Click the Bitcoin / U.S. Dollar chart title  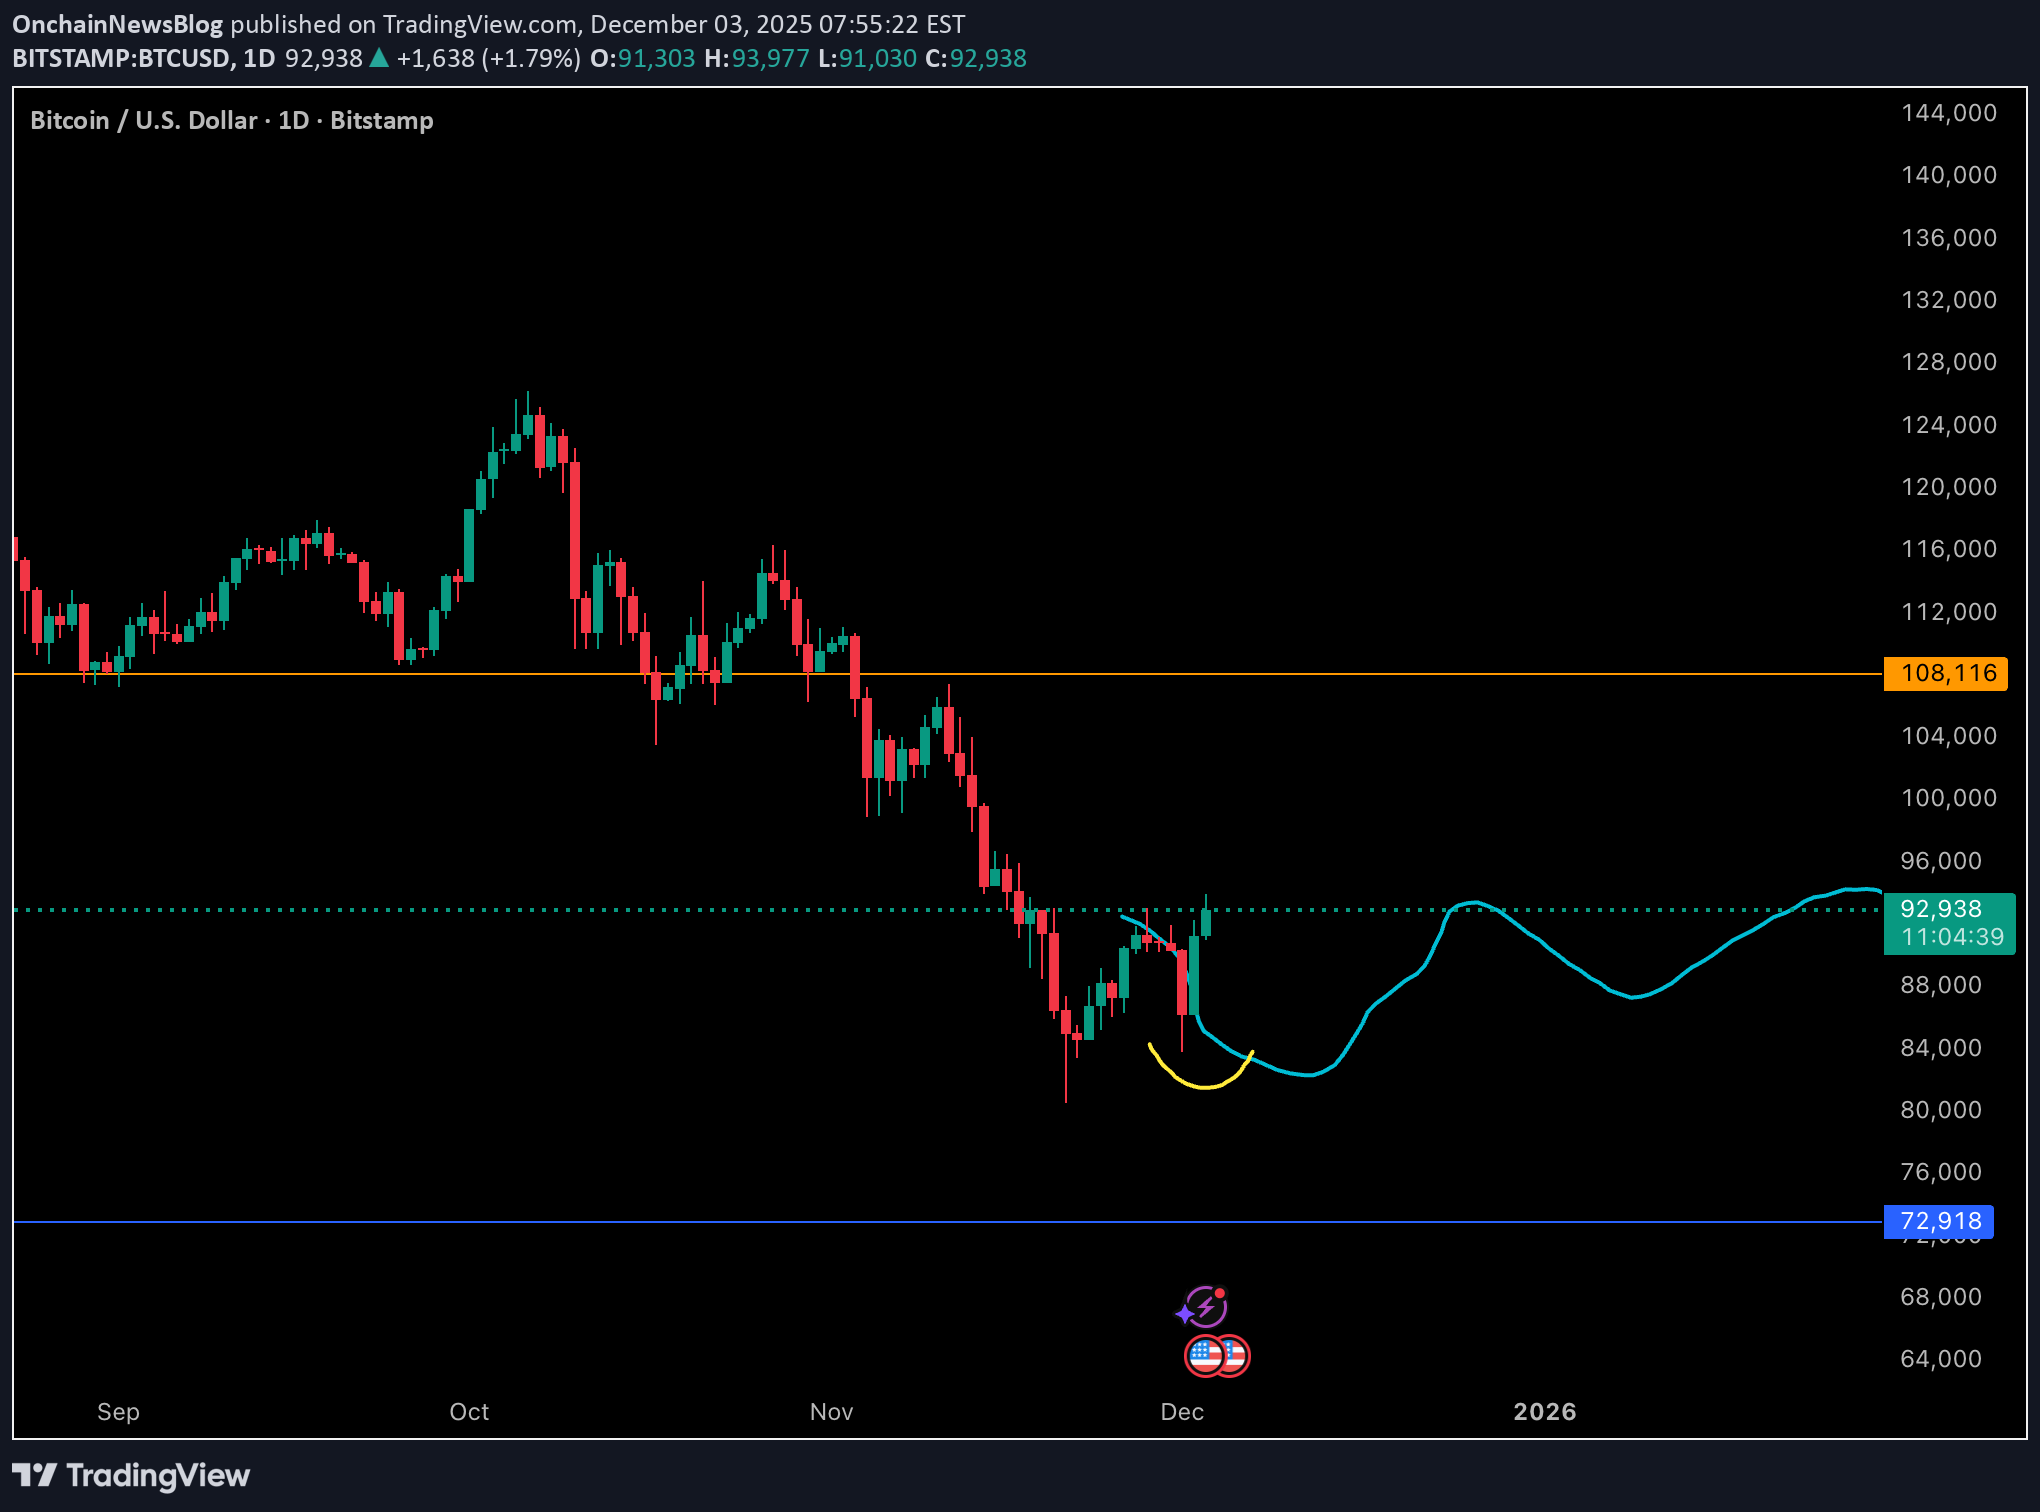[140, 120]
